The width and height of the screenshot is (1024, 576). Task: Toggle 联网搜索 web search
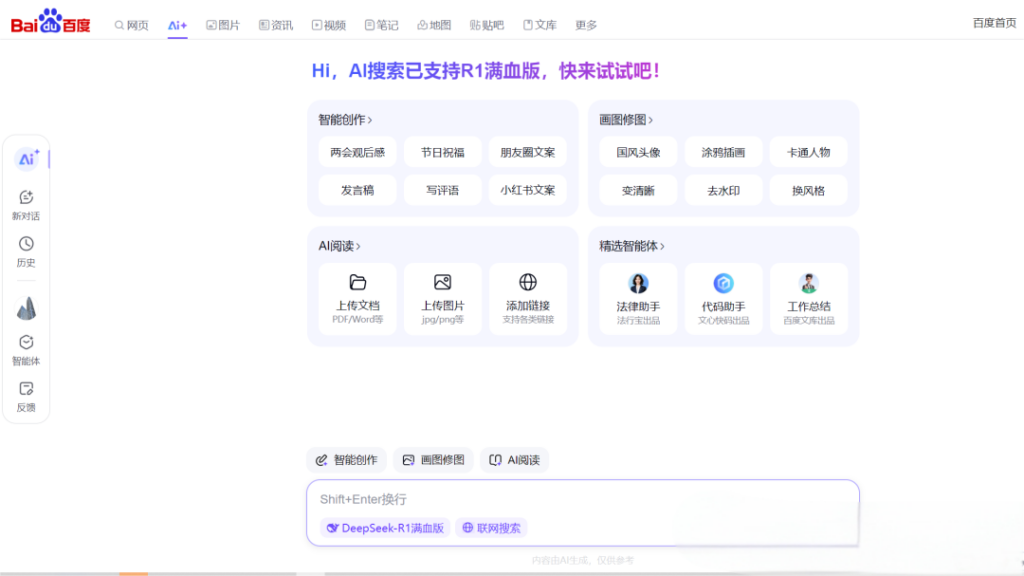[x=491, y=528]
